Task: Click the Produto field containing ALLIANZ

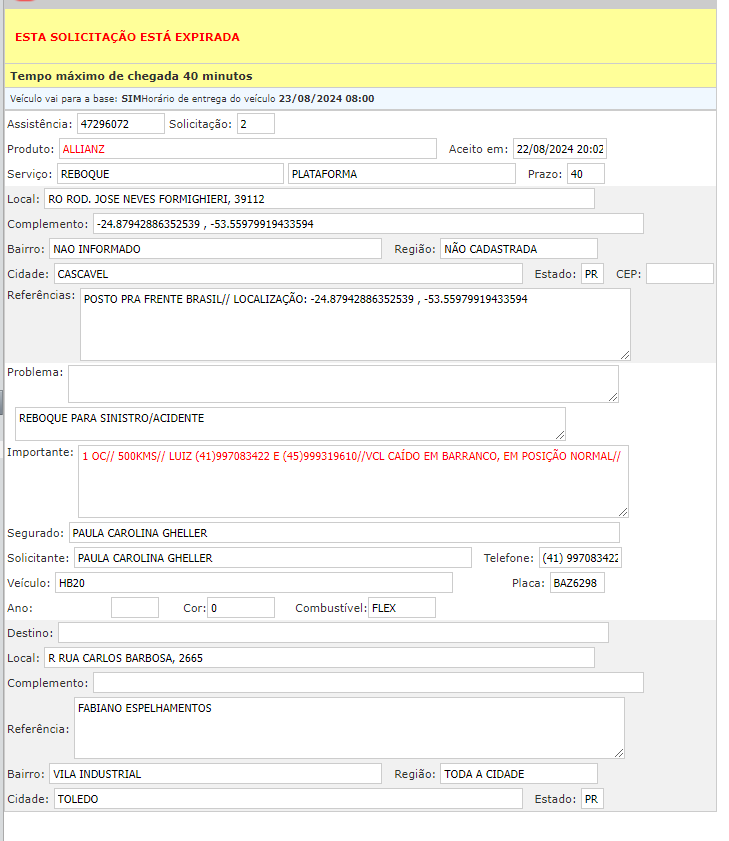Action: pyautogui.click(x=247, y=149)
